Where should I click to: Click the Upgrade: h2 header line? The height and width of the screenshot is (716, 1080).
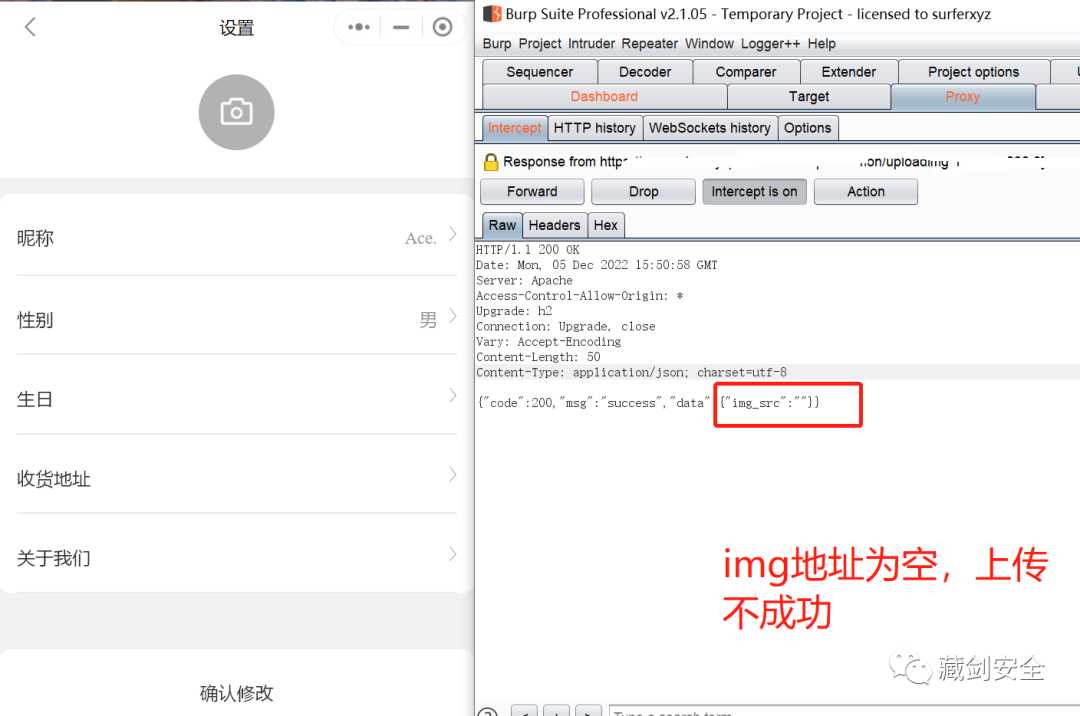514,311
